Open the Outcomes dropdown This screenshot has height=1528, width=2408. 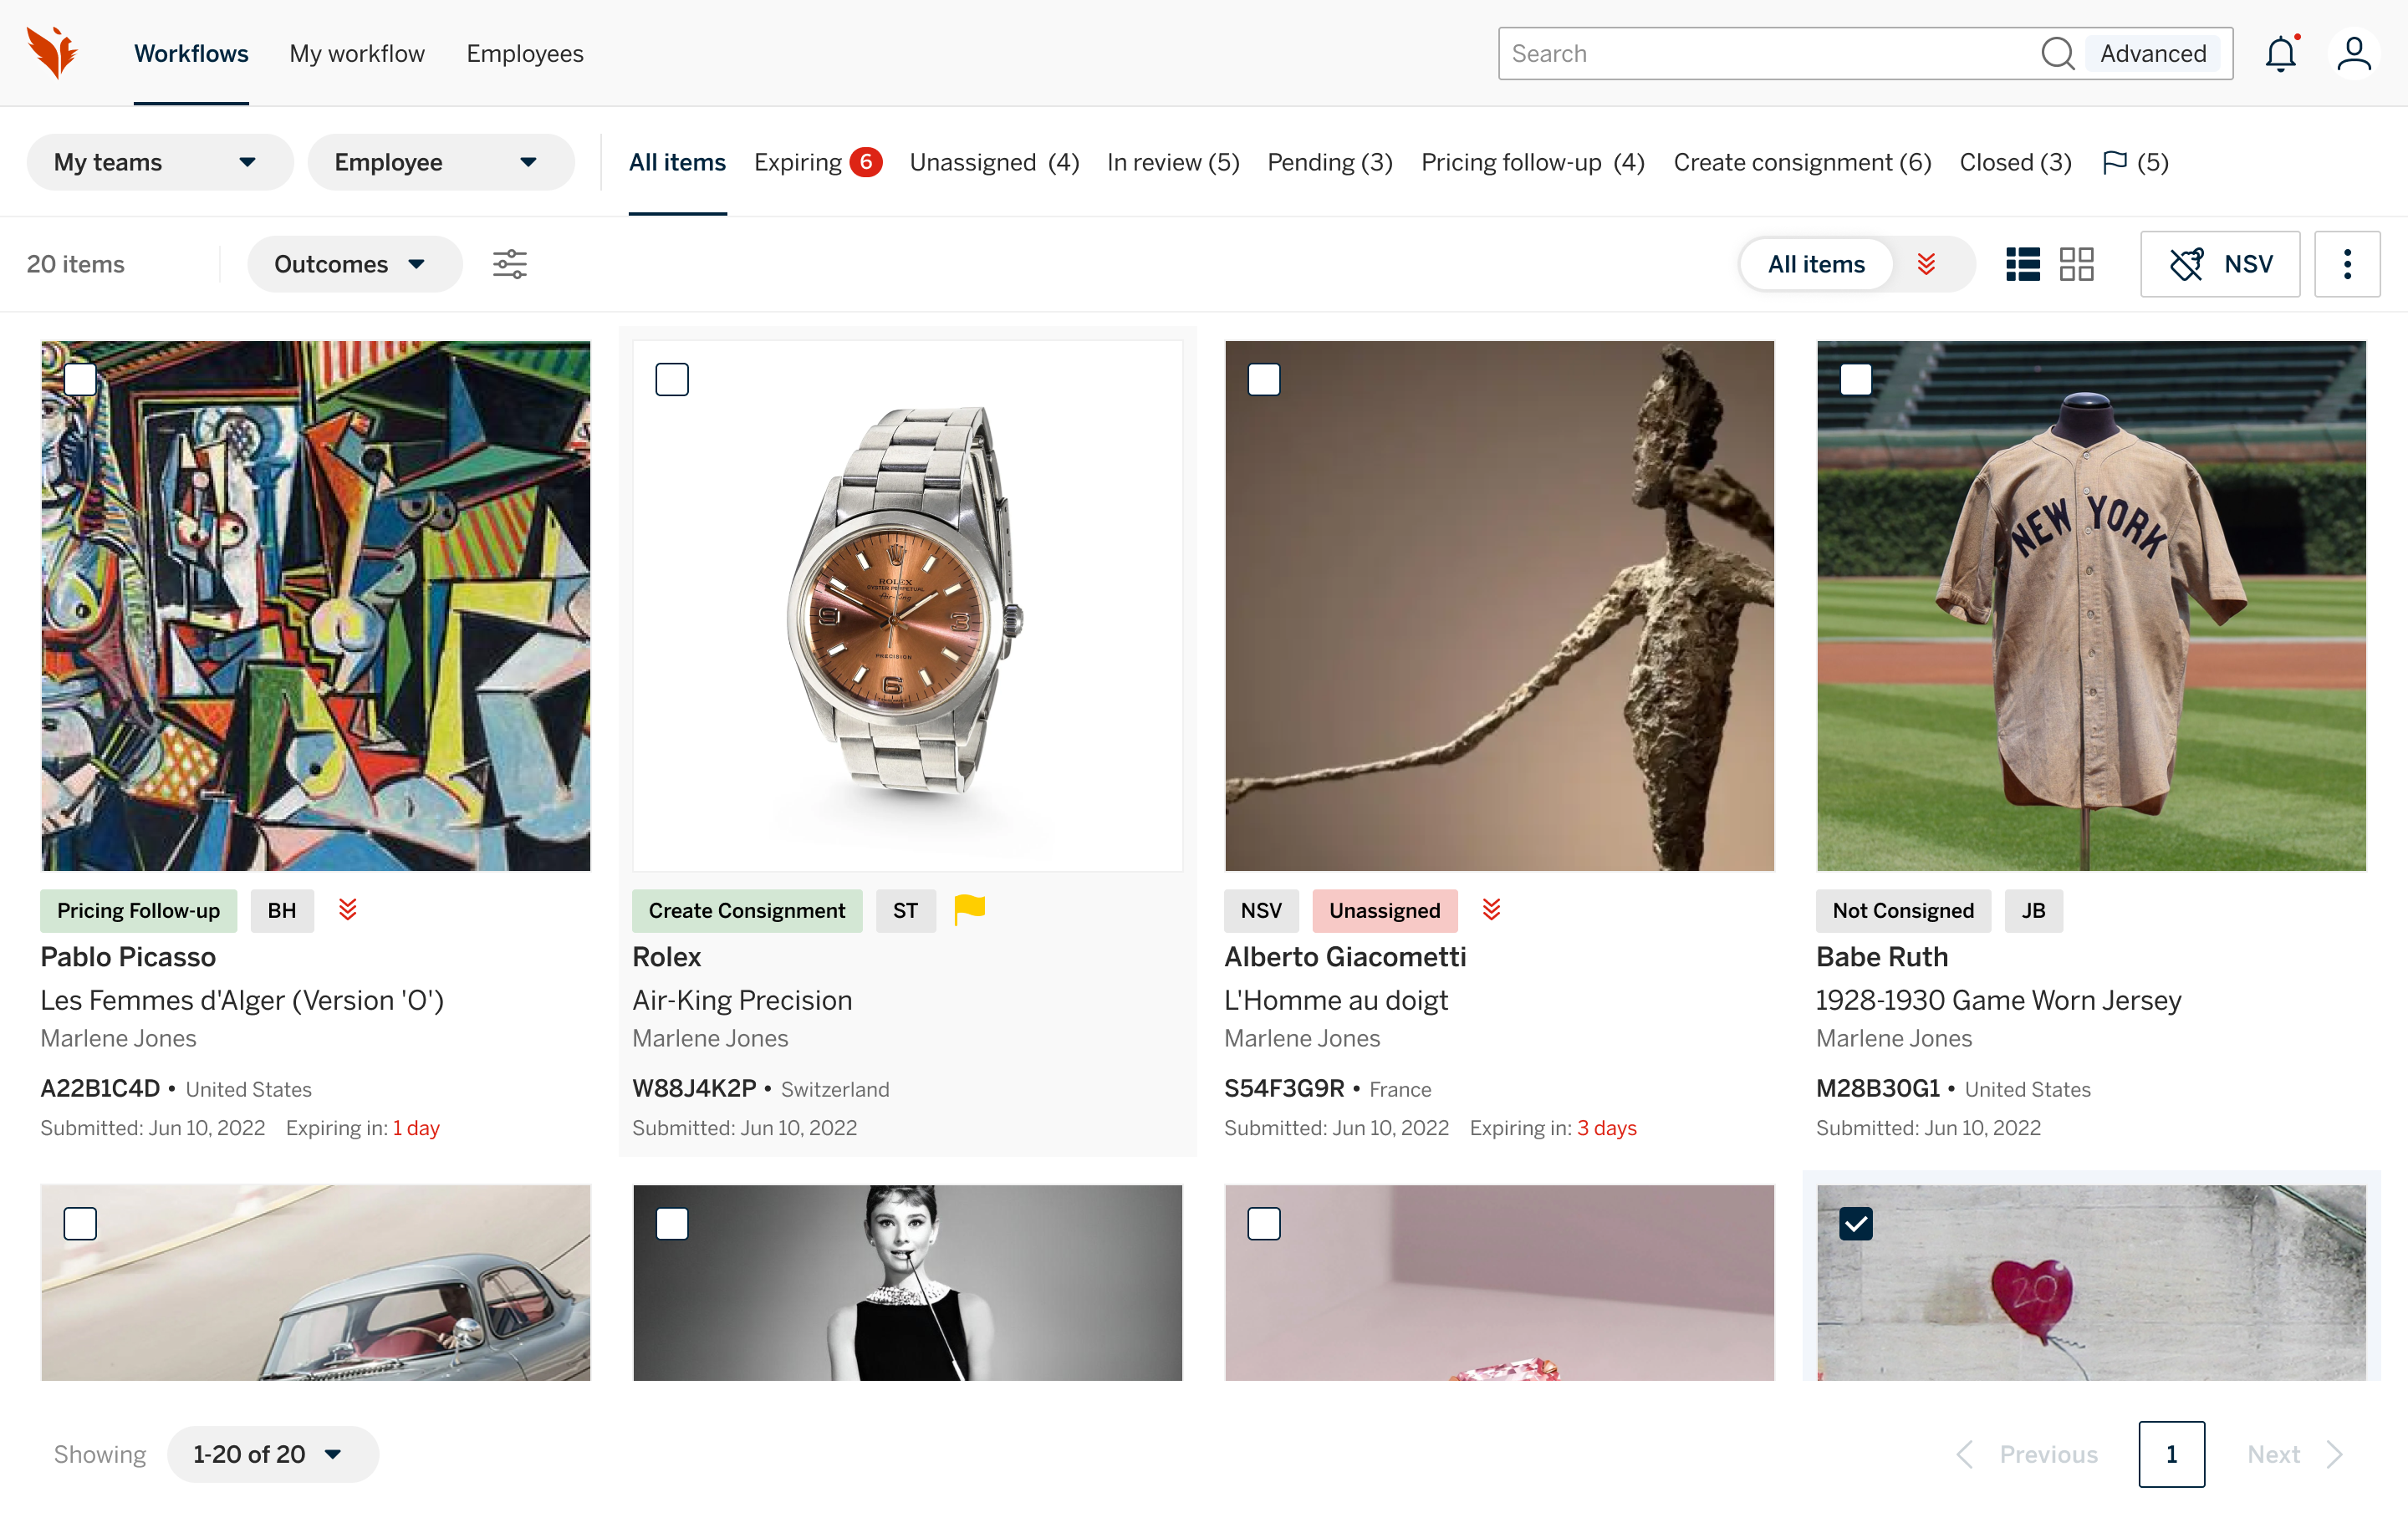pyautogui.click(x=355, y=264)
